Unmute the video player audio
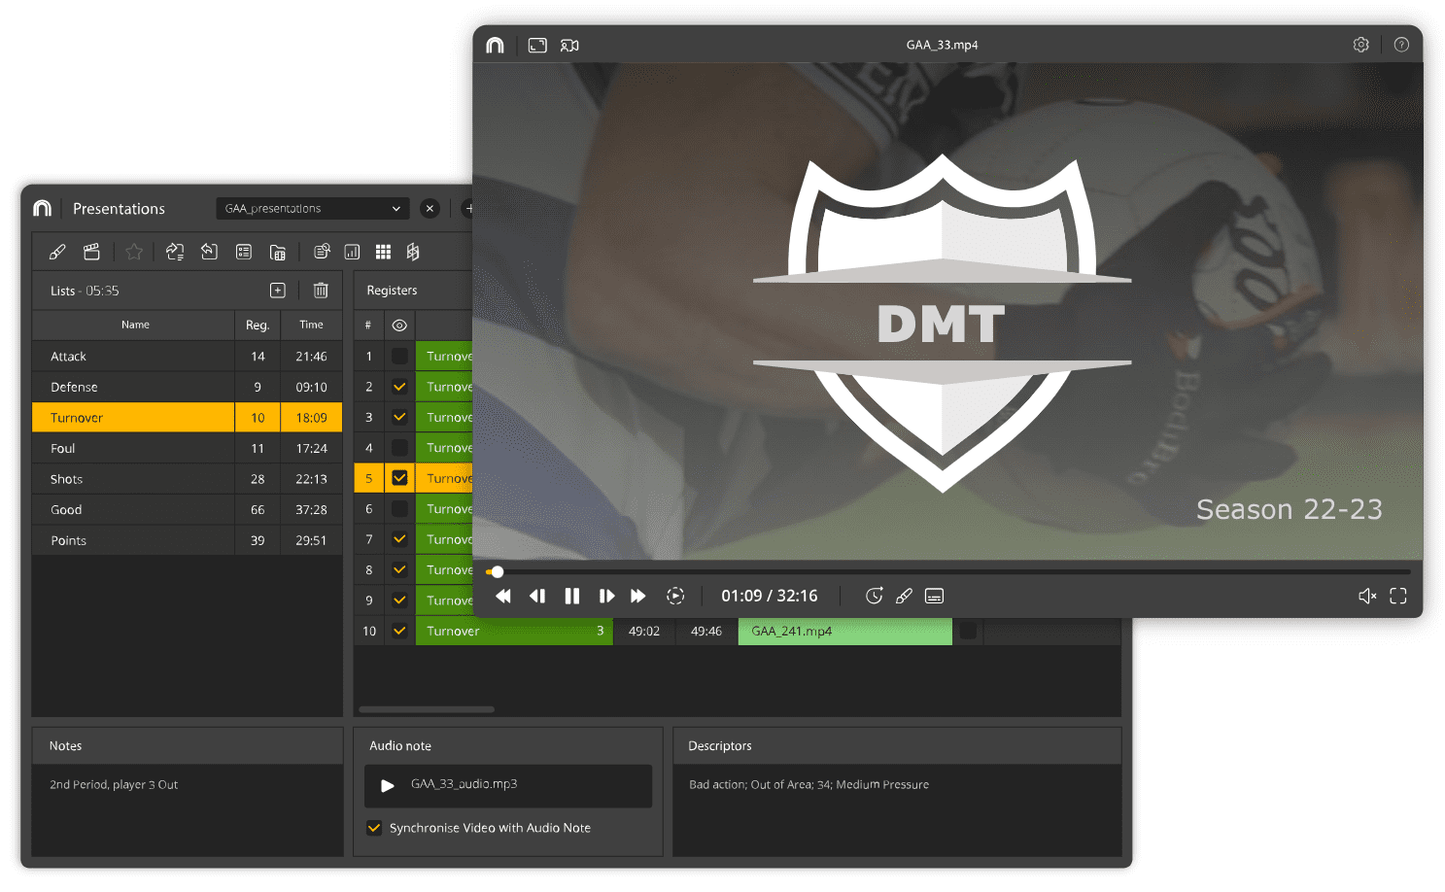This screenshot has height=892, width=1445. [x=1367, y=596]
